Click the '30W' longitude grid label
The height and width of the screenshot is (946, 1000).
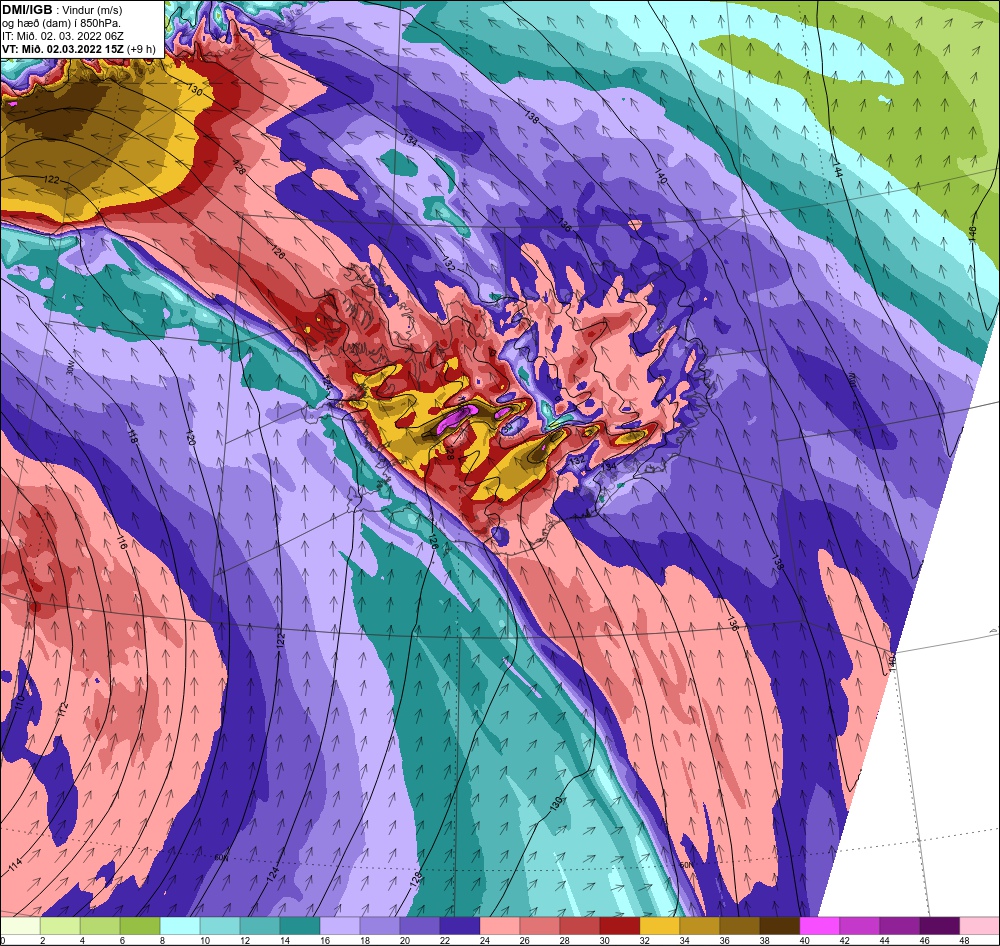70,369
